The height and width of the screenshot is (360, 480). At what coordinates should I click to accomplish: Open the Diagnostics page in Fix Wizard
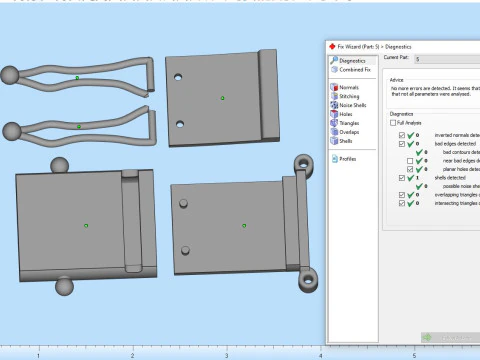(x=352, y=61)
